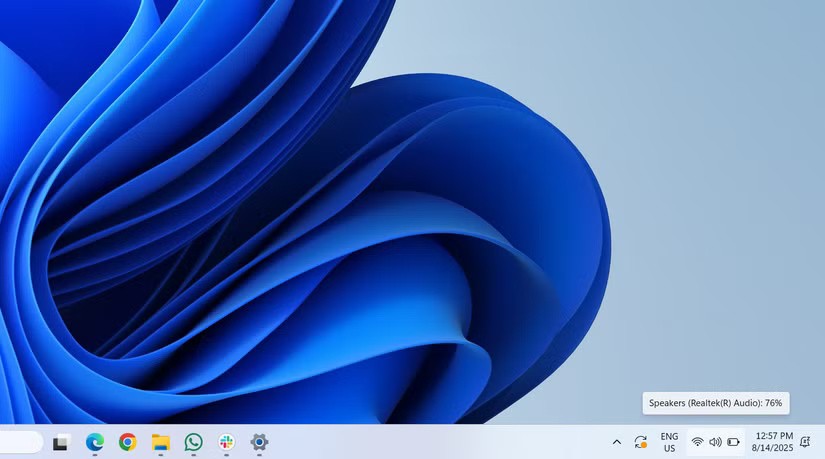Open WhatsApp from the taskbar

click(x=193, y=442)
